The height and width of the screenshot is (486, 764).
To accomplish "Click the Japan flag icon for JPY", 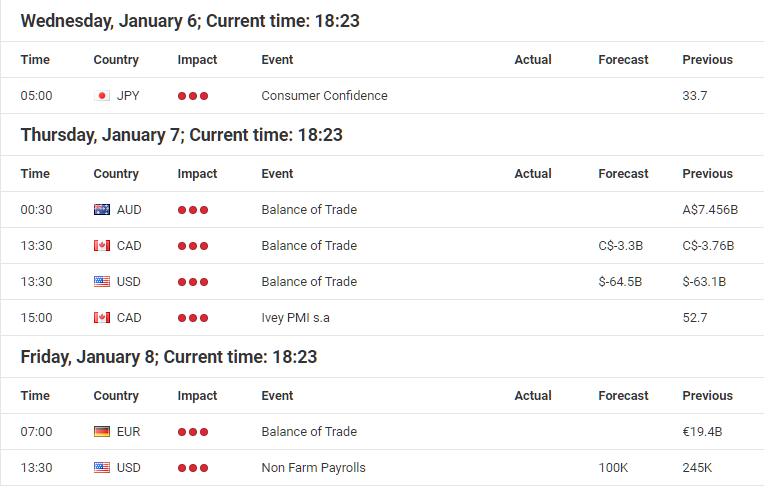I will [x=101, y=96].
